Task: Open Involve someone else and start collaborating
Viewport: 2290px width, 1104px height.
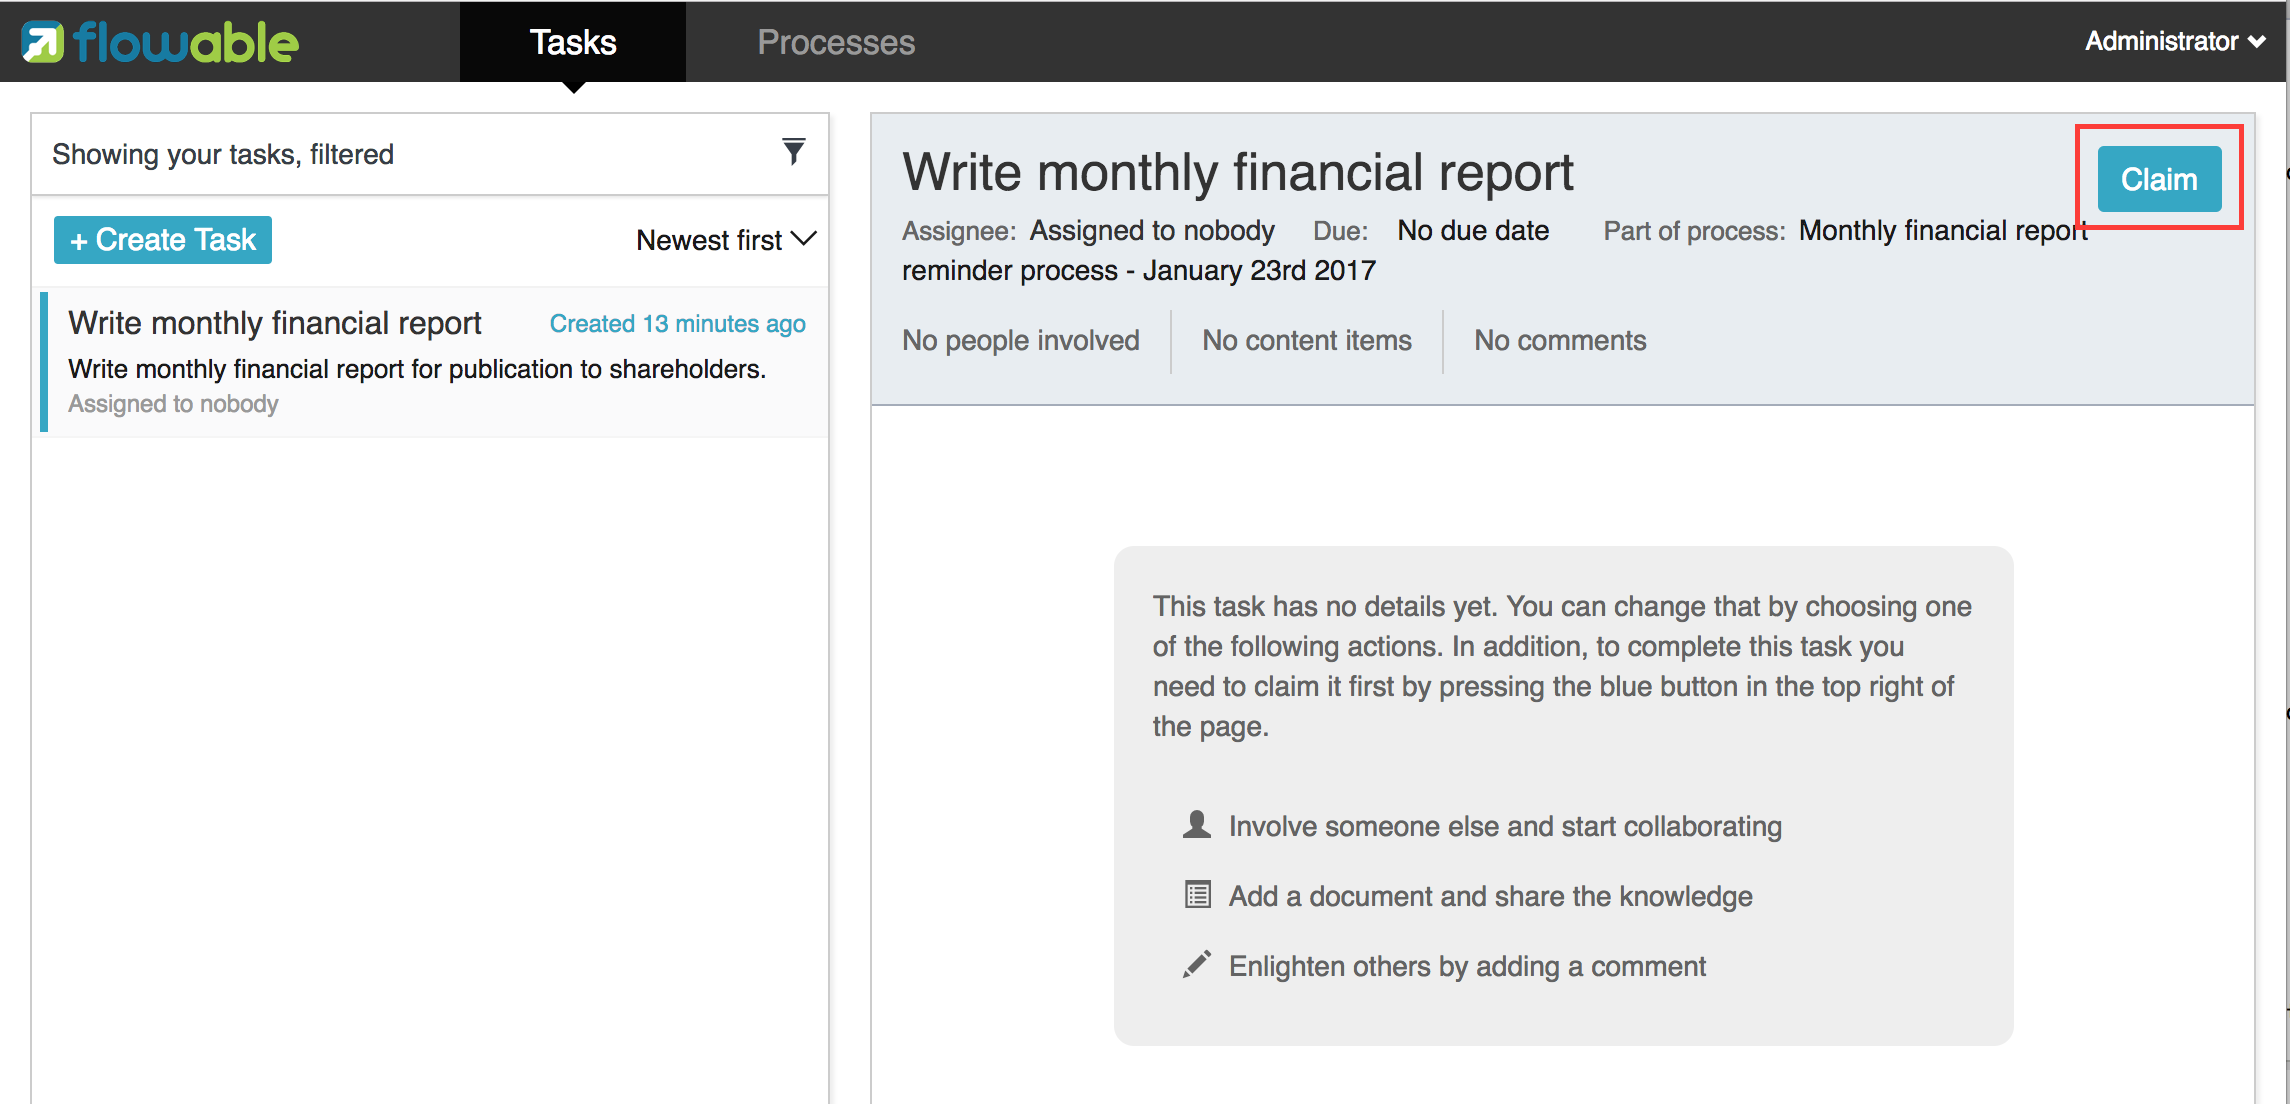Action: point(1505,825)
